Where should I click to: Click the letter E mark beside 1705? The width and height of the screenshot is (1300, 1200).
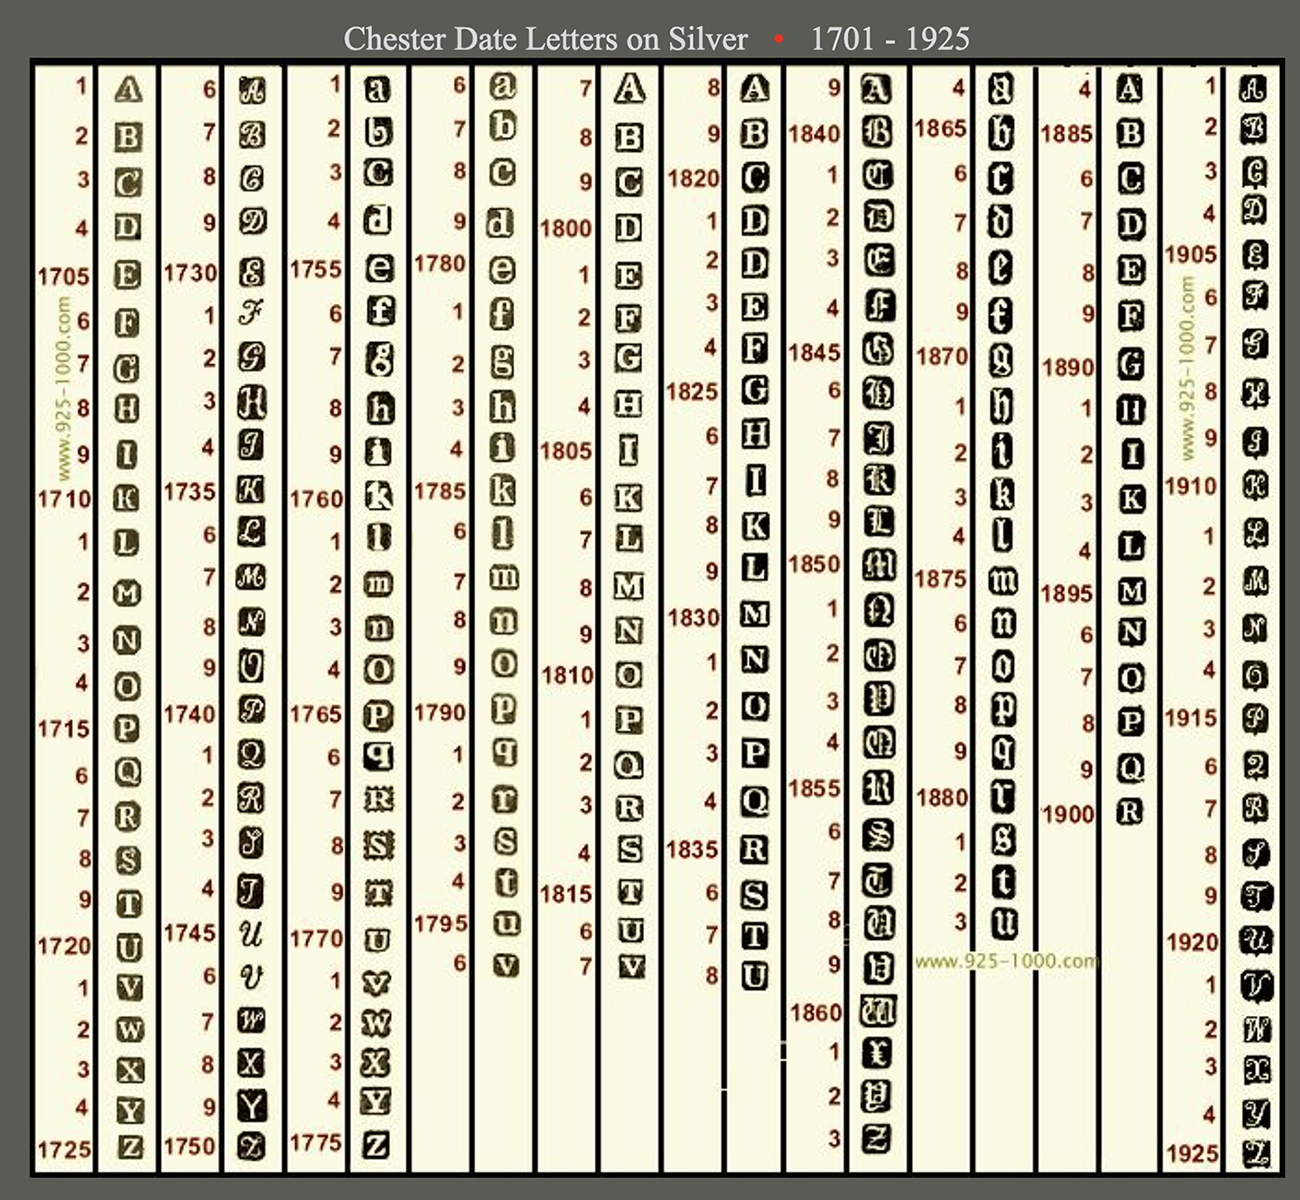[x=127, y=274]
